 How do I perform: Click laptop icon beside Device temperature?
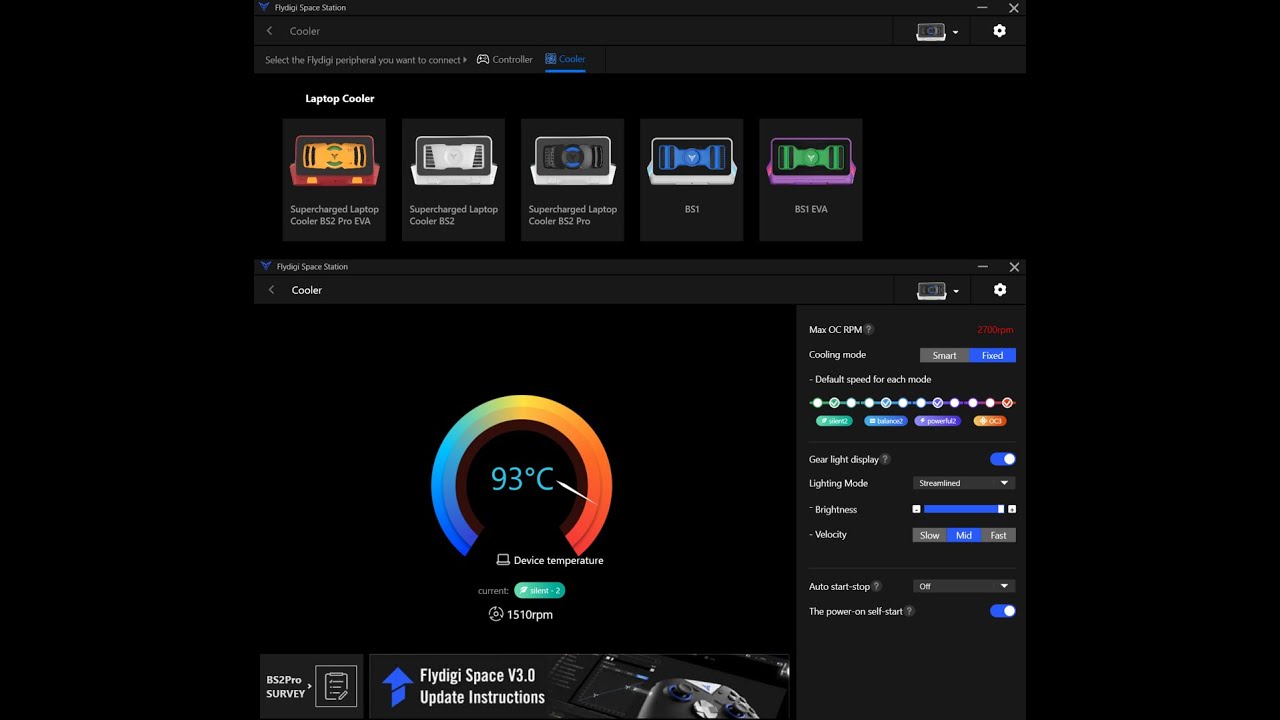point(503,560)
